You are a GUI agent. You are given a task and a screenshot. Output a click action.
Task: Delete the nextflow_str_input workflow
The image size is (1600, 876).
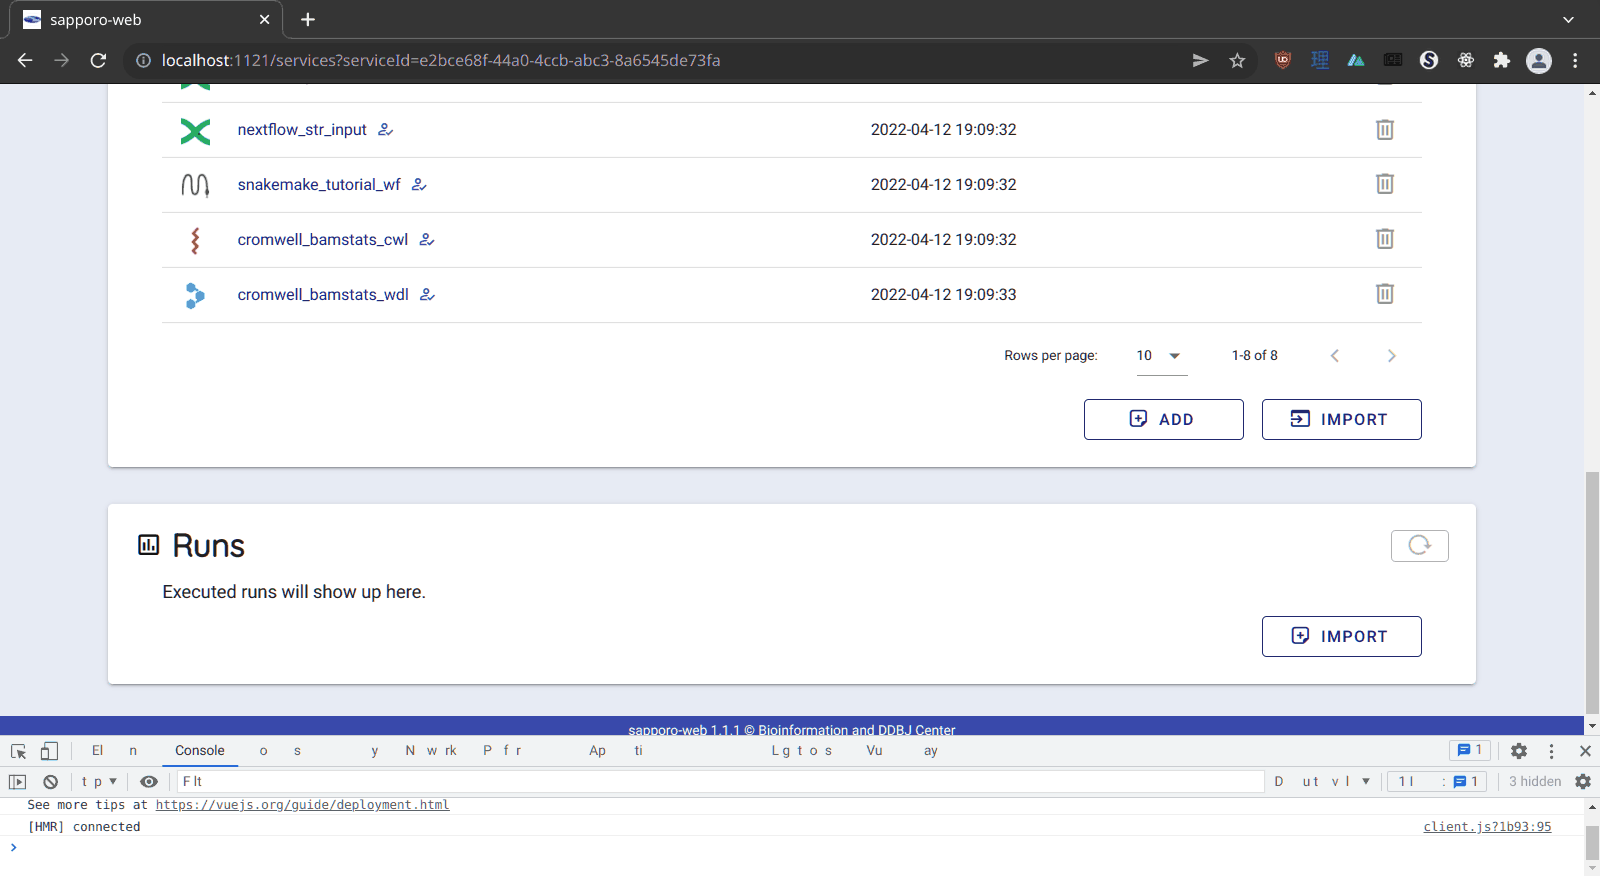click(x=1384, y=130)
